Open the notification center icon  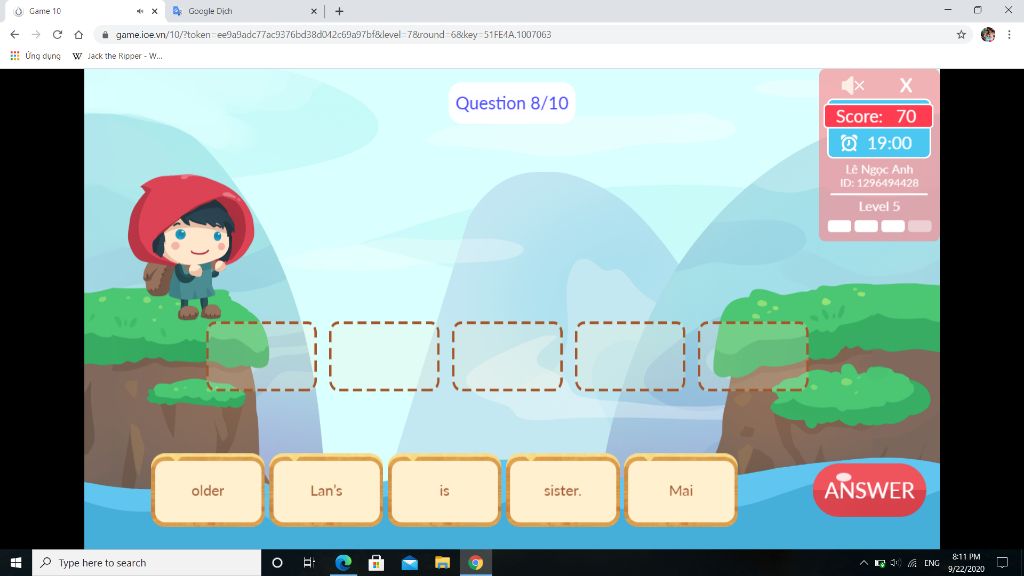(x=1002, y=562)
